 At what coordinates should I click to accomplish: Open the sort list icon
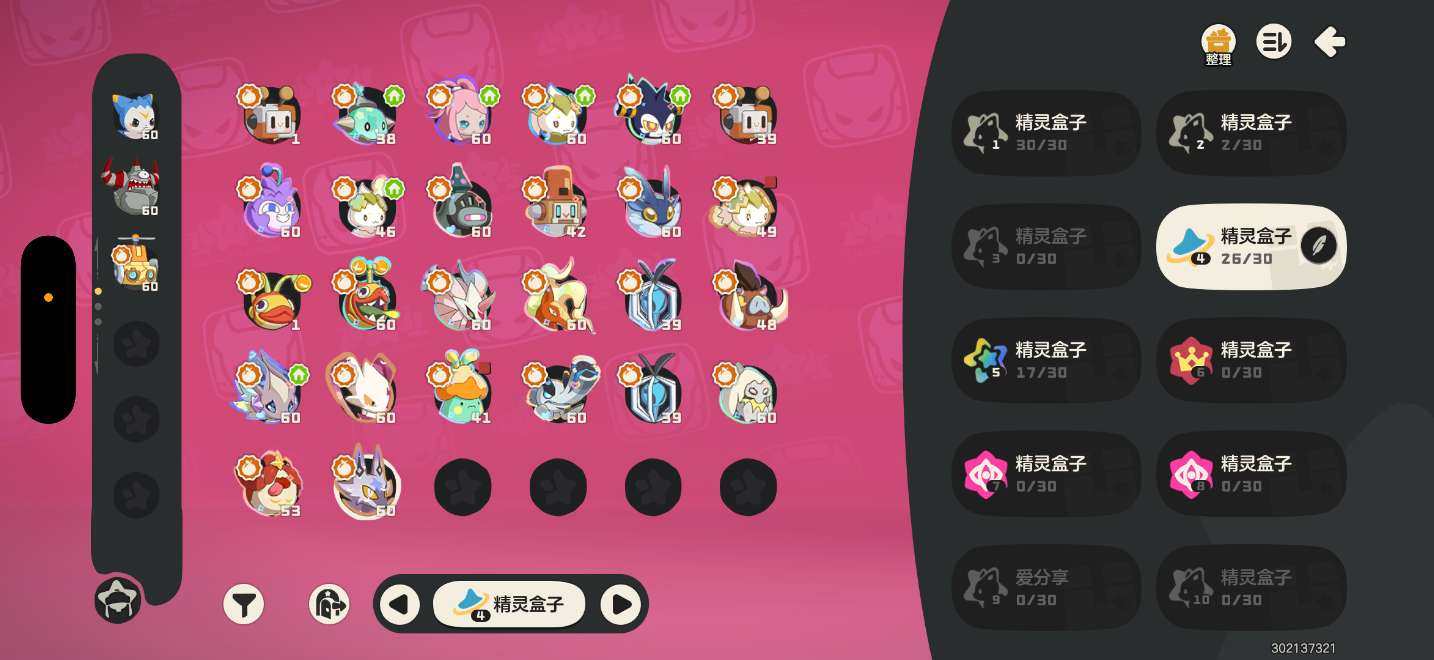(x=1273, y=41)
